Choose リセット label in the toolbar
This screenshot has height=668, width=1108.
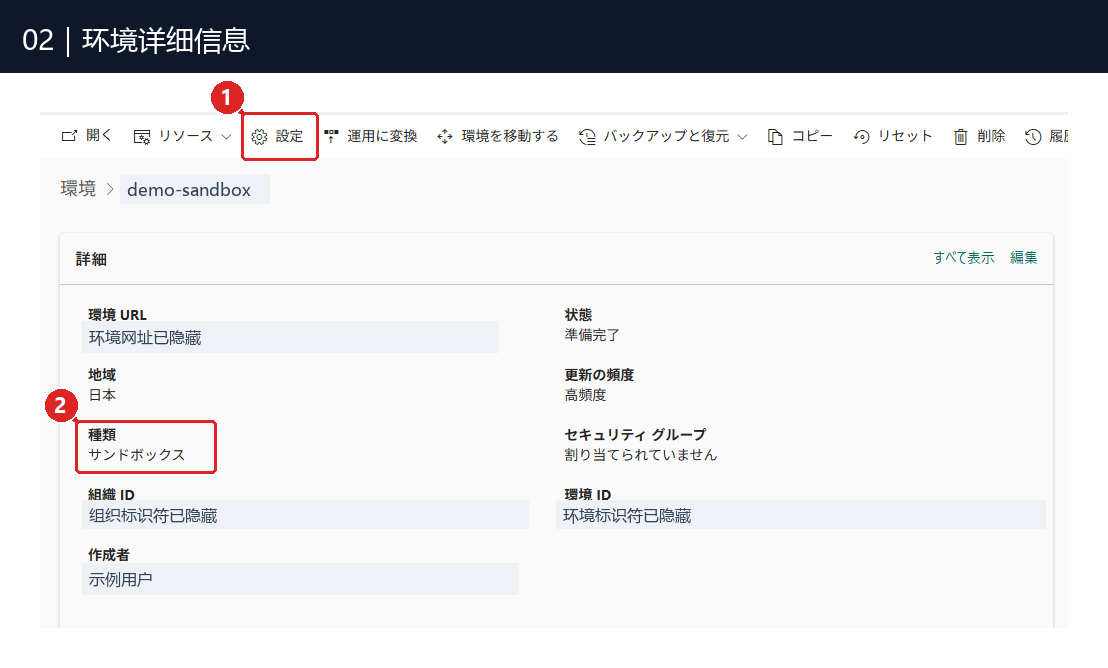point(905,136)
